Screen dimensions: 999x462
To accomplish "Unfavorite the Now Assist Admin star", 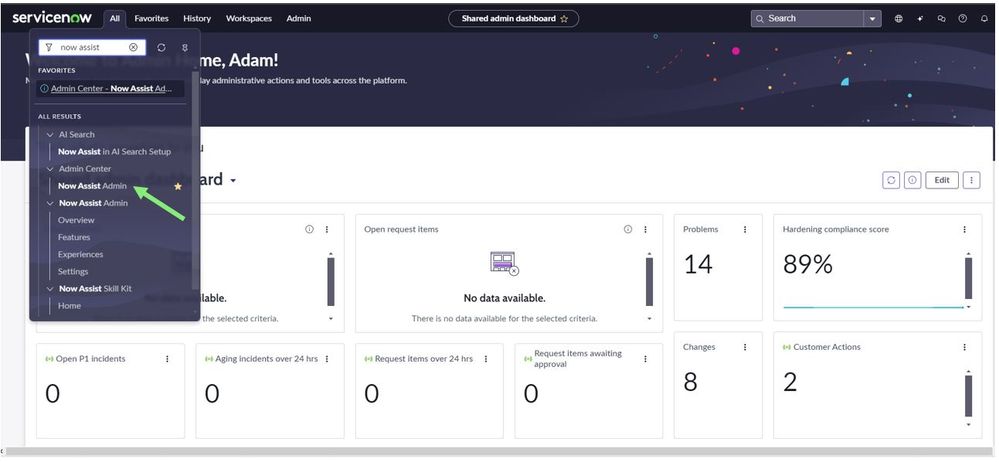I will click(178, 186).
